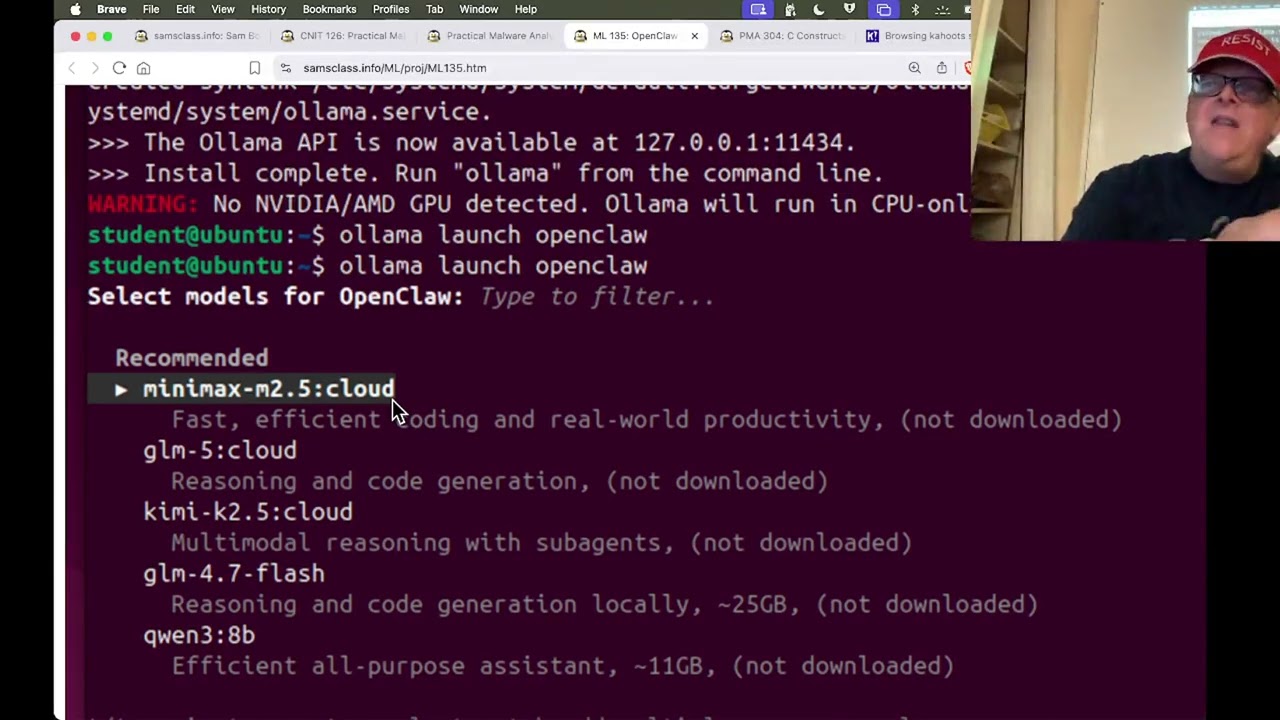Close the ML 135: OpenClaw tab
Image resolution: width=1280 pixels, height=720 pixels.
(694, 36)
